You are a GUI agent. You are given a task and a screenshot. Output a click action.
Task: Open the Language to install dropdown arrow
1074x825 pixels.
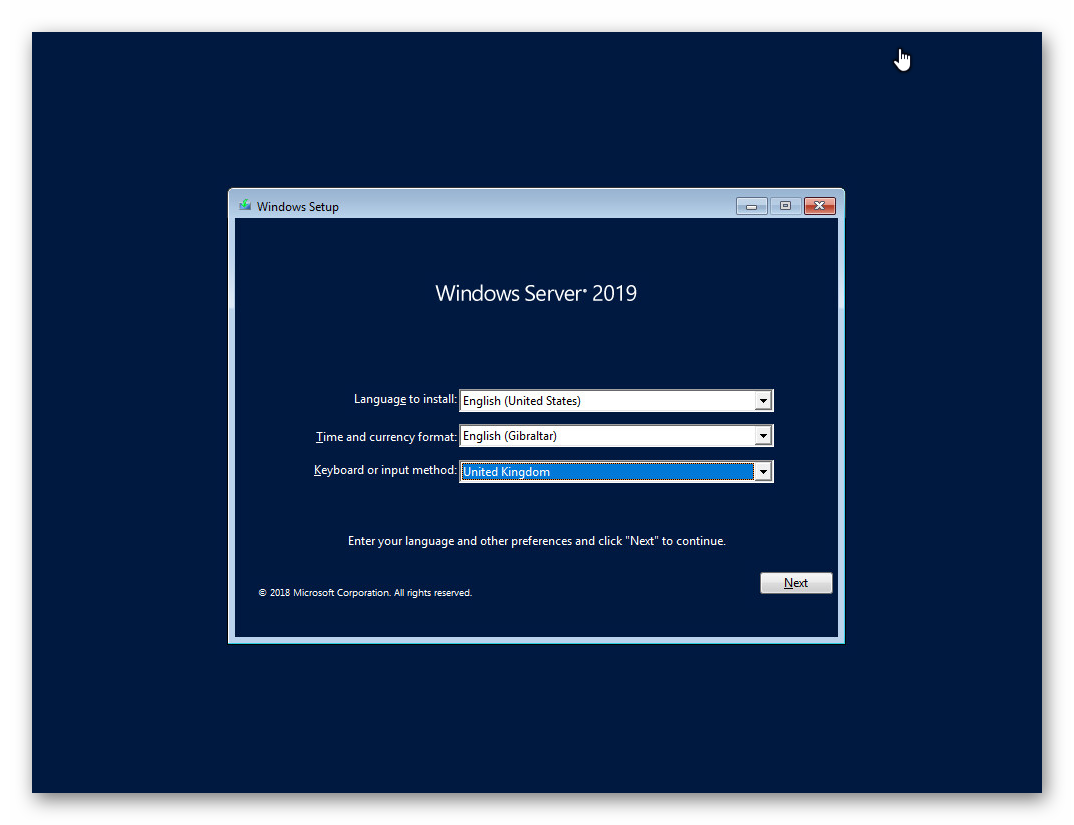(x=763, y=401)
